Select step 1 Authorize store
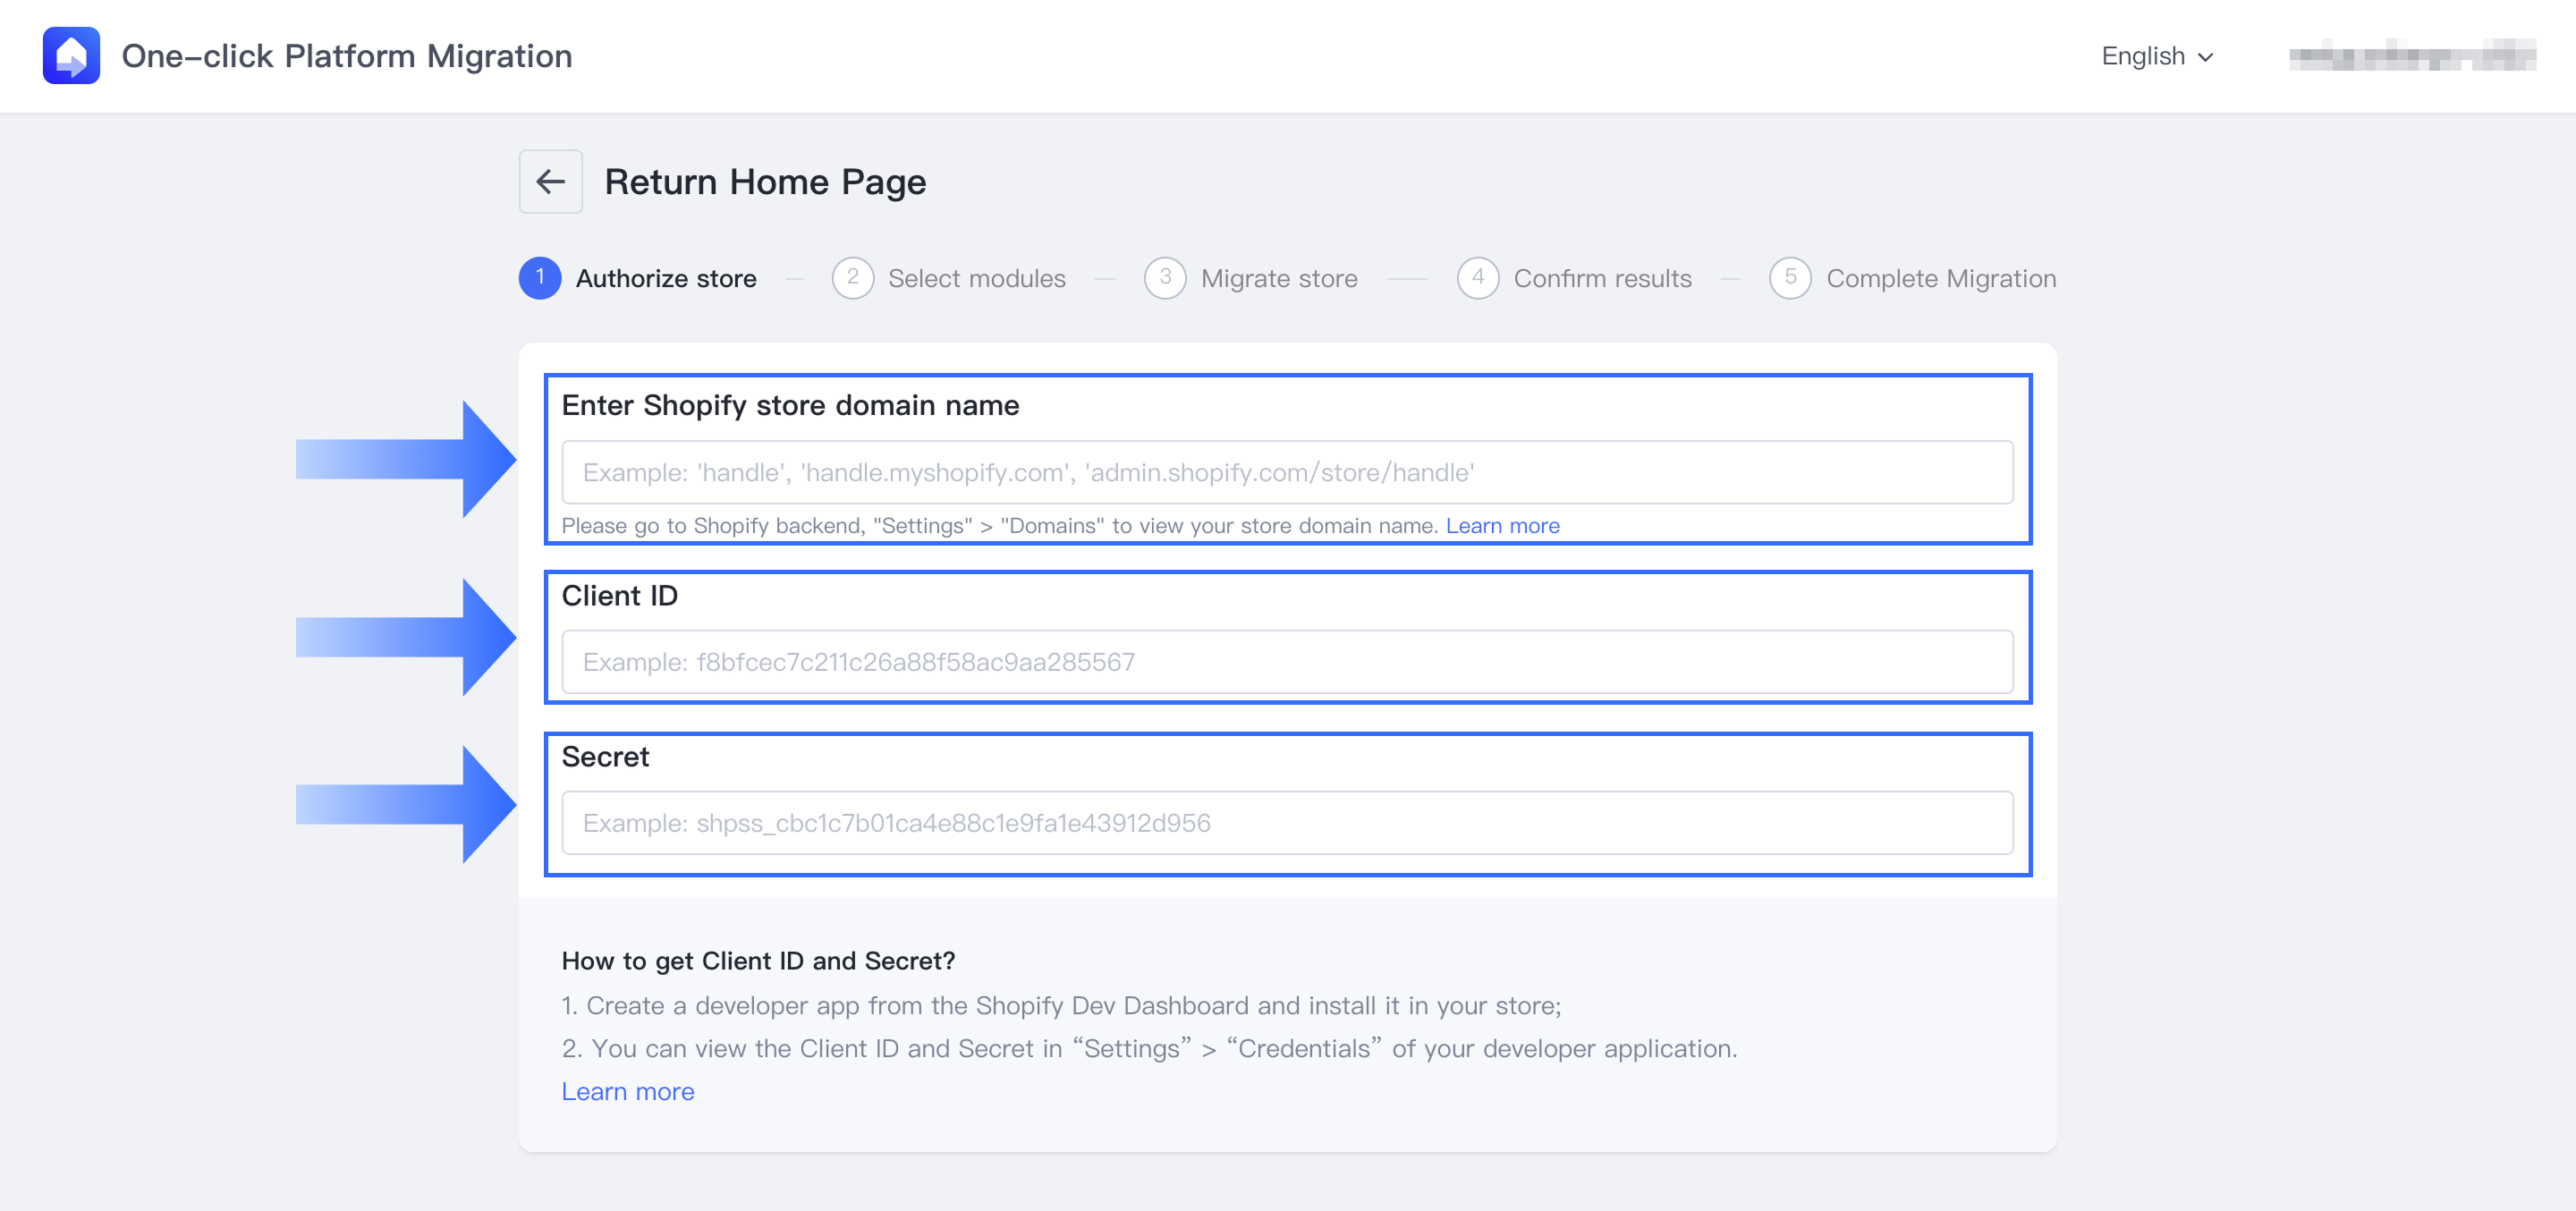Viewport: 2576px width, 1211px height. [x=638, y=278]
